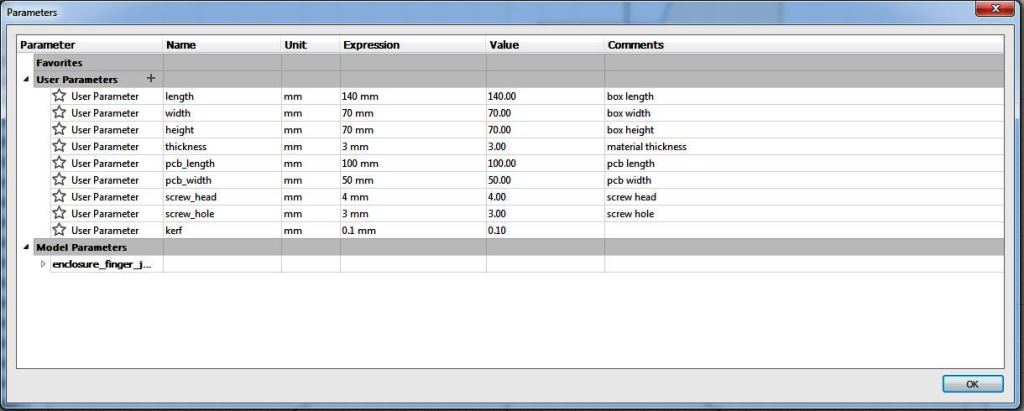This screenshot has height=411, width=1024.
Task: Click the Unit column header
Action: click(311, 45)
